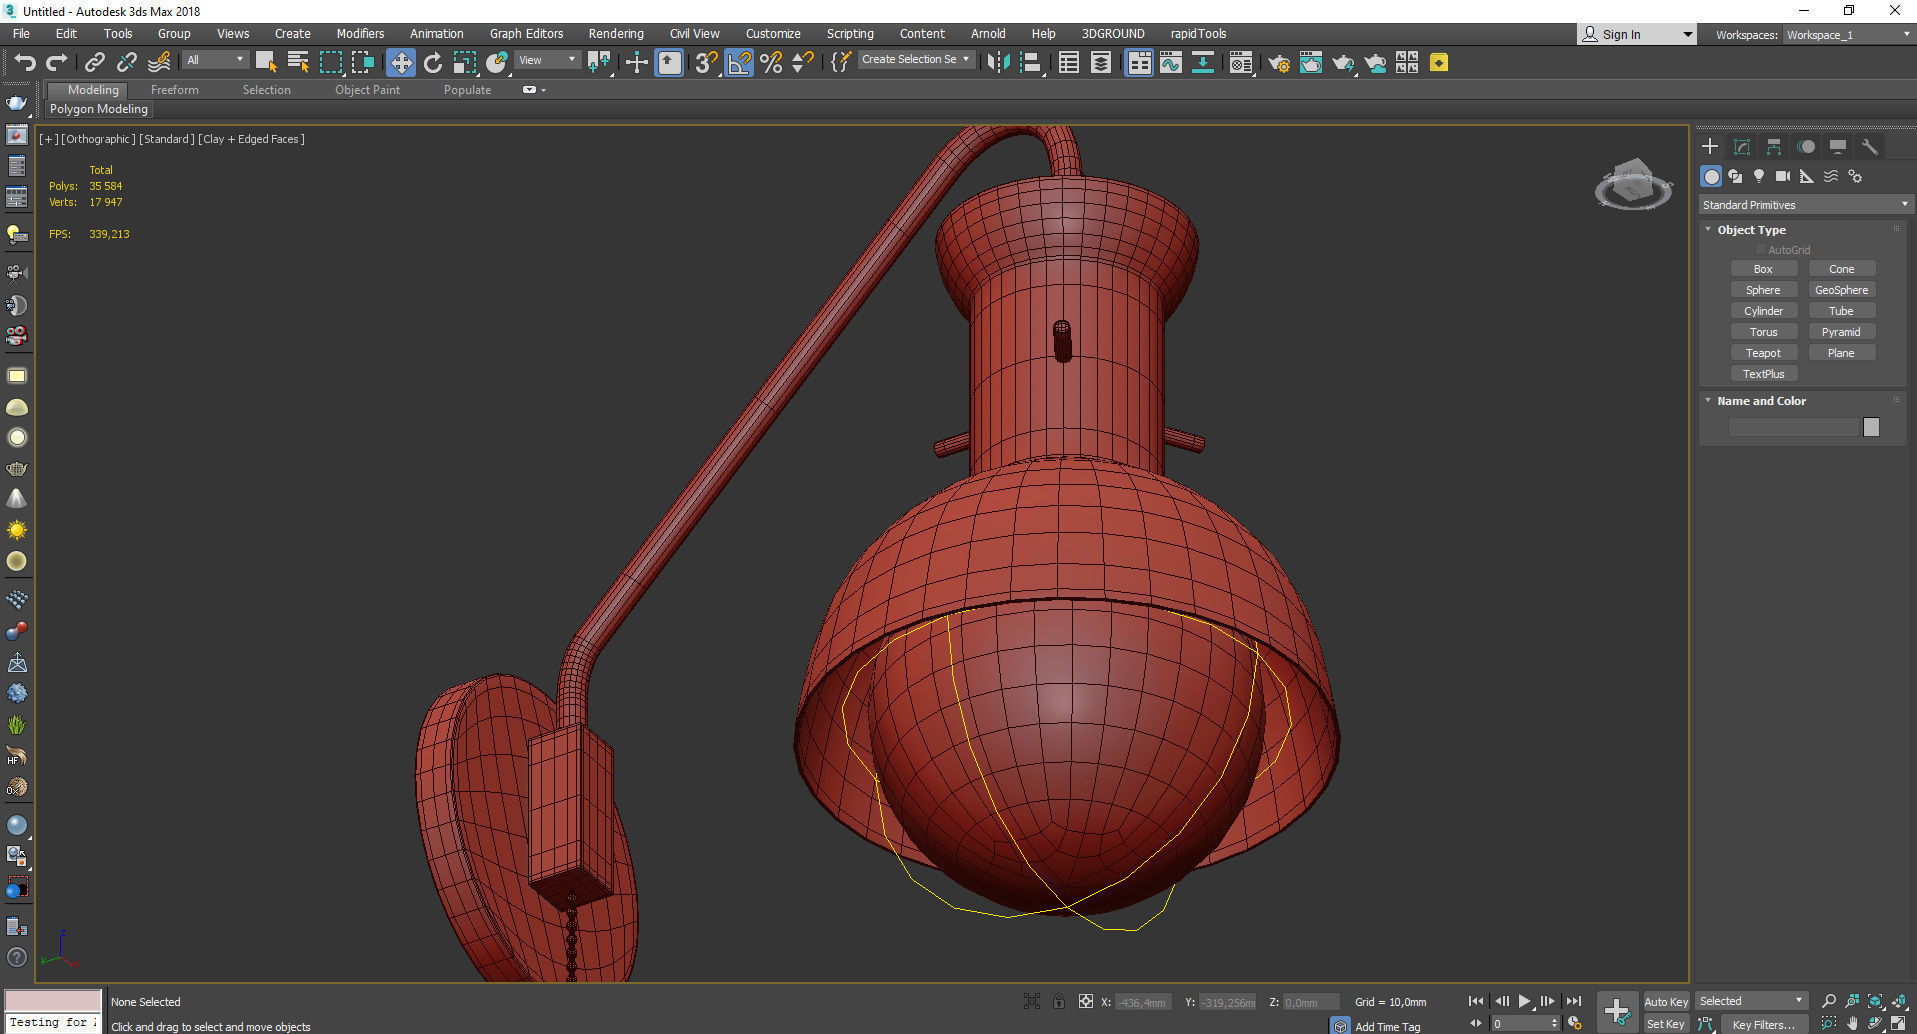Activate the Select Object tool
Image resolution: width=1917 pixels, height=1034 pixels.
tap(265, 63)
